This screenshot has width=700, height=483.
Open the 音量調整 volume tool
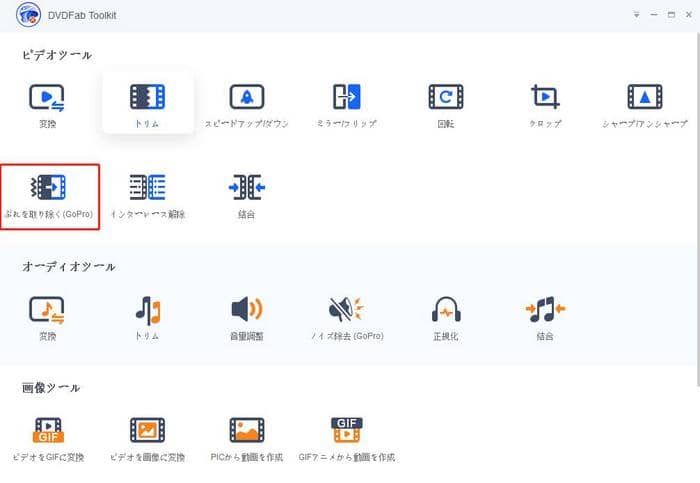pyautogui.click(x=247, y=311)
